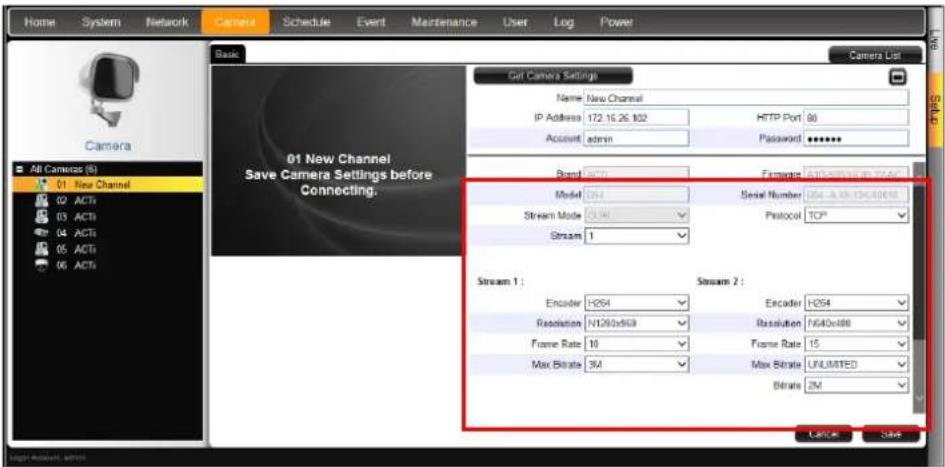Open Stream 1 Resolution dropdown
This screenshot has width=945, height=467.
(x=636, y=324)
